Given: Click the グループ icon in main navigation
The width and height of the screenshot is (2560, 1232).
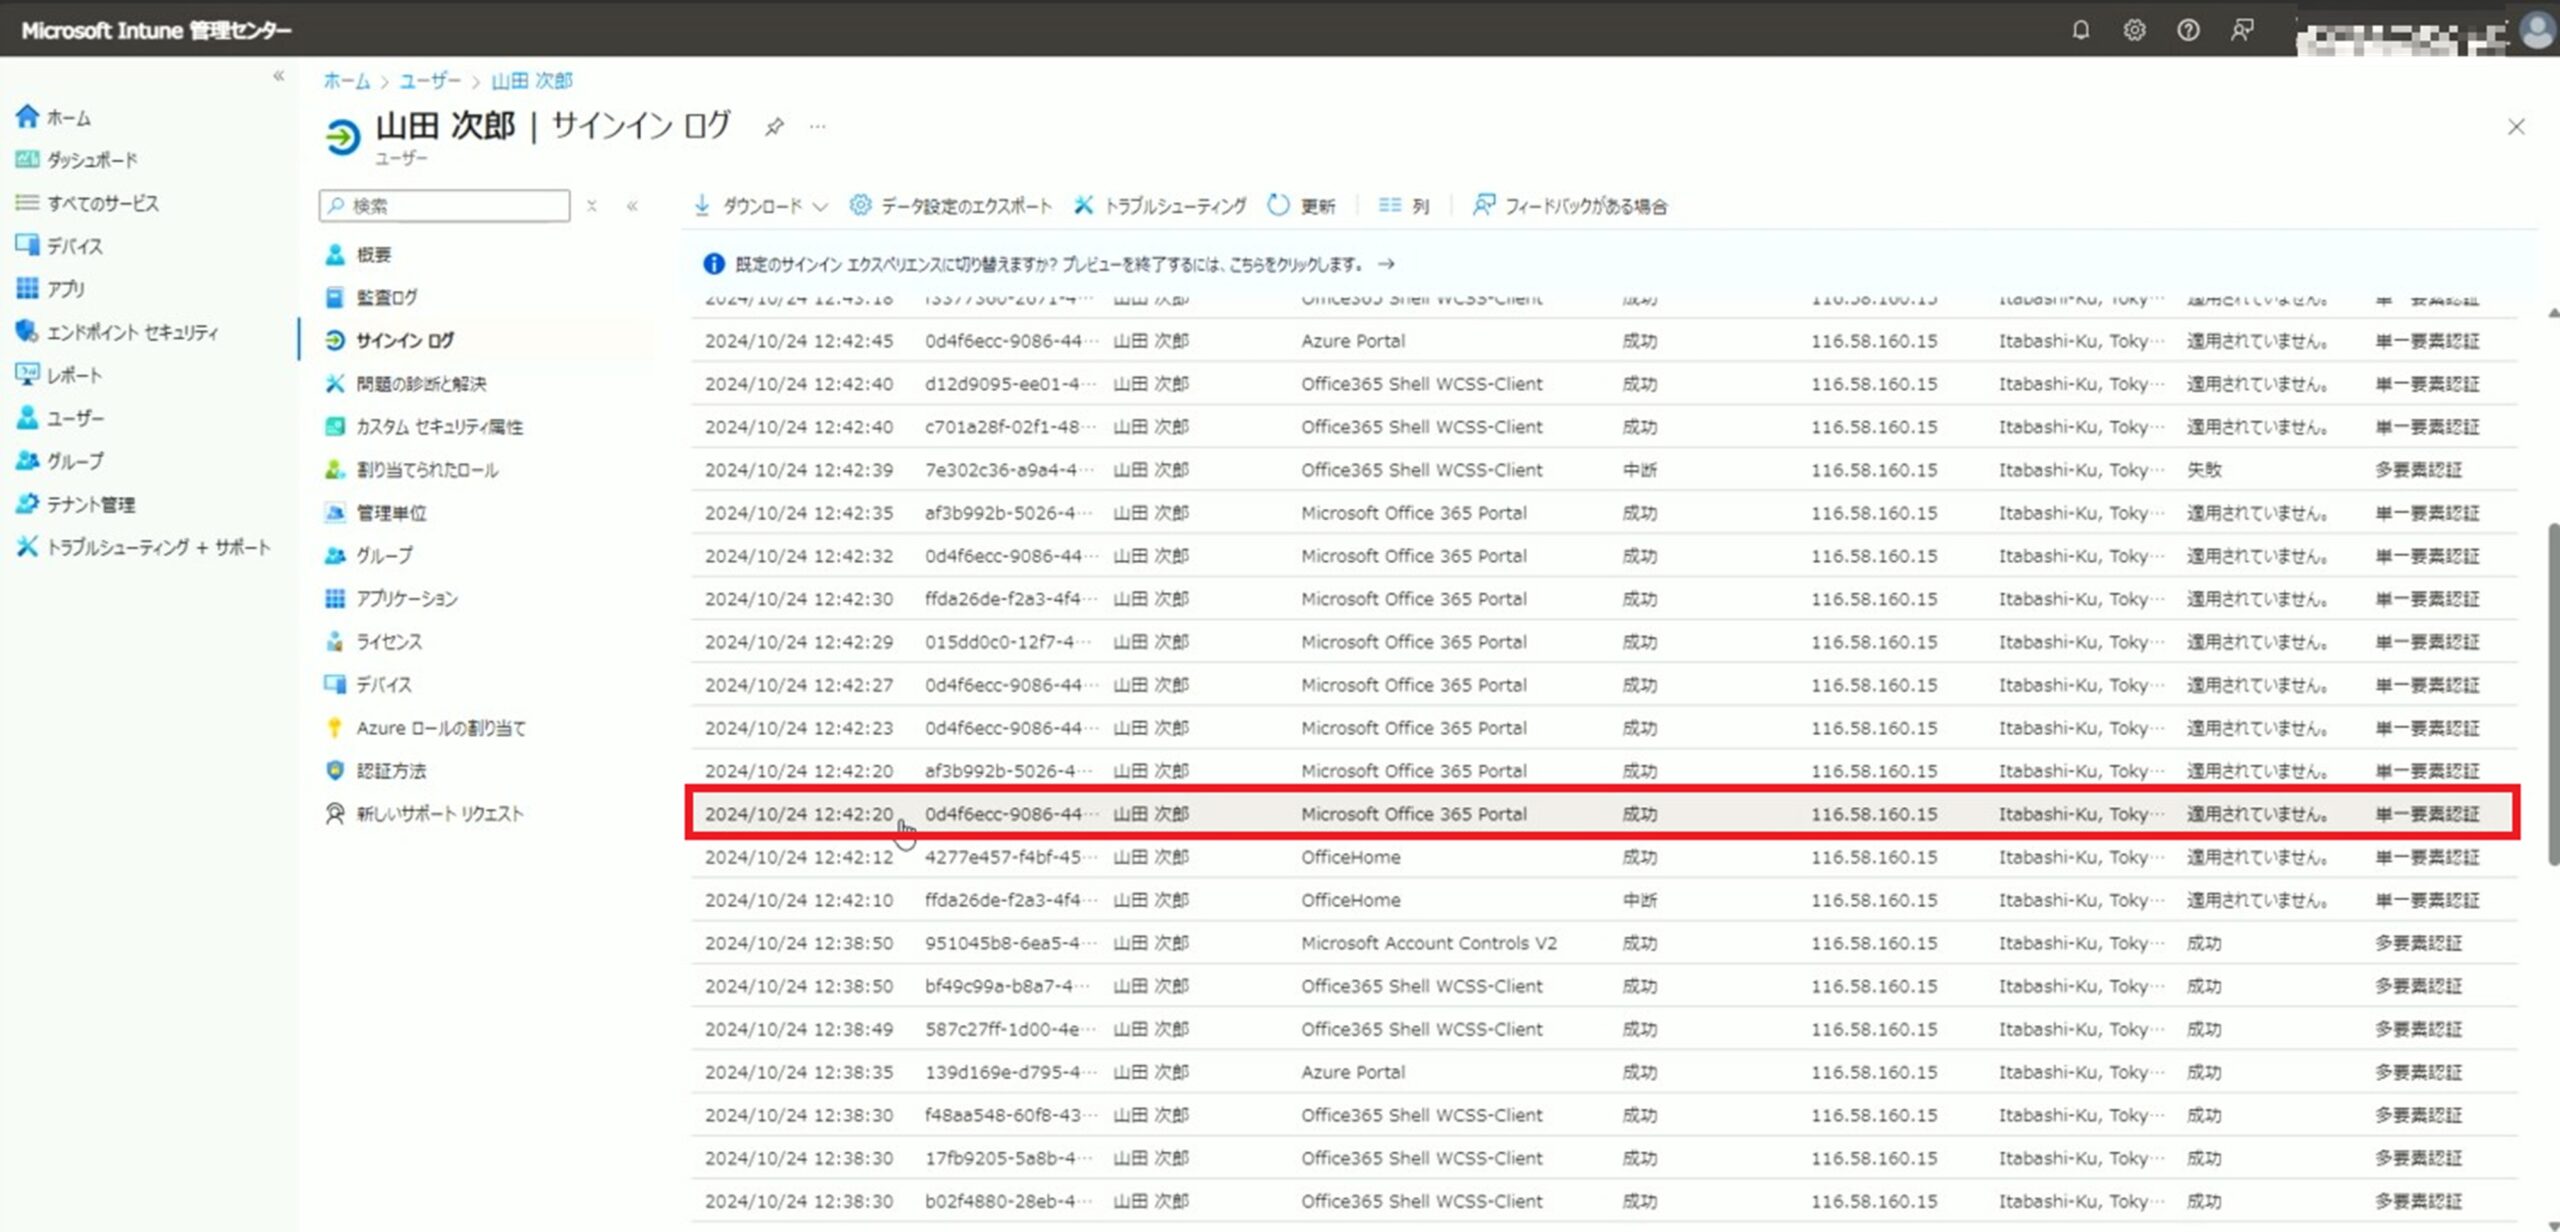Looking at the screenshot, I should (x=27, y=461).
